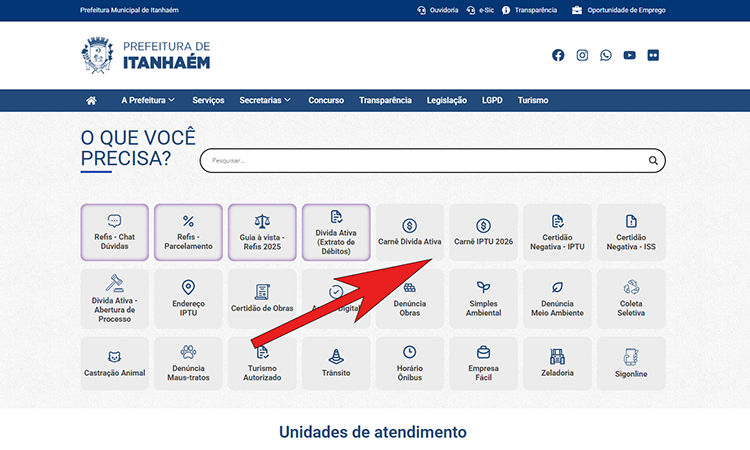Click the Flickr icon in header

[x=653, y=55]
